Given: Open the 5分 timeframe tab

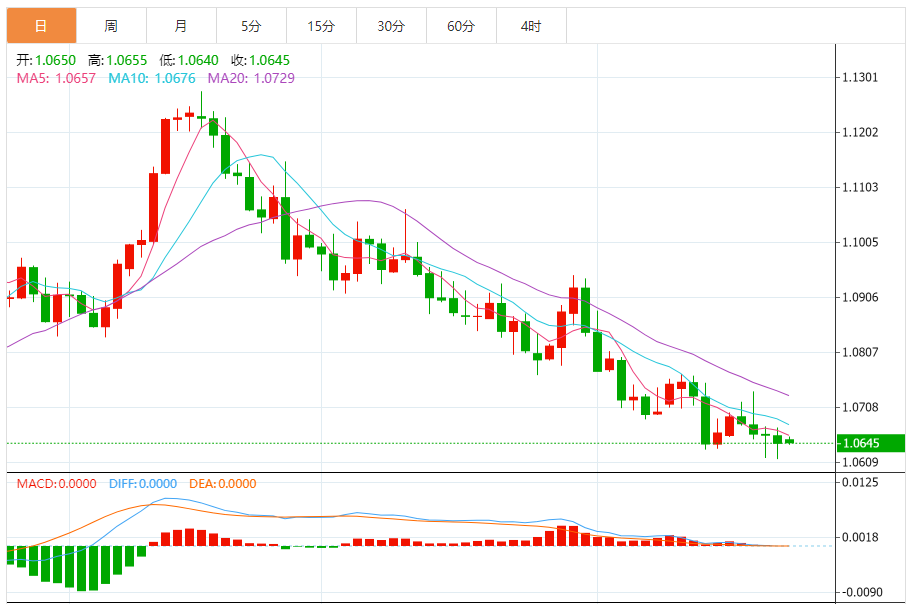Looking at the screenshot, I should (252, 26).
